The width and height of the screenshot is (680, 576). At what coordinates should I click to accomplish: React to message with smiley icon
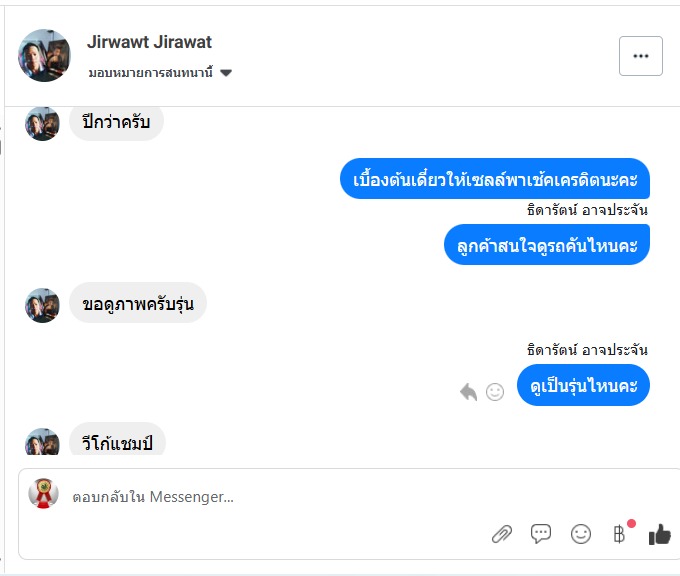pyautogui.click(x=495, y=392)
